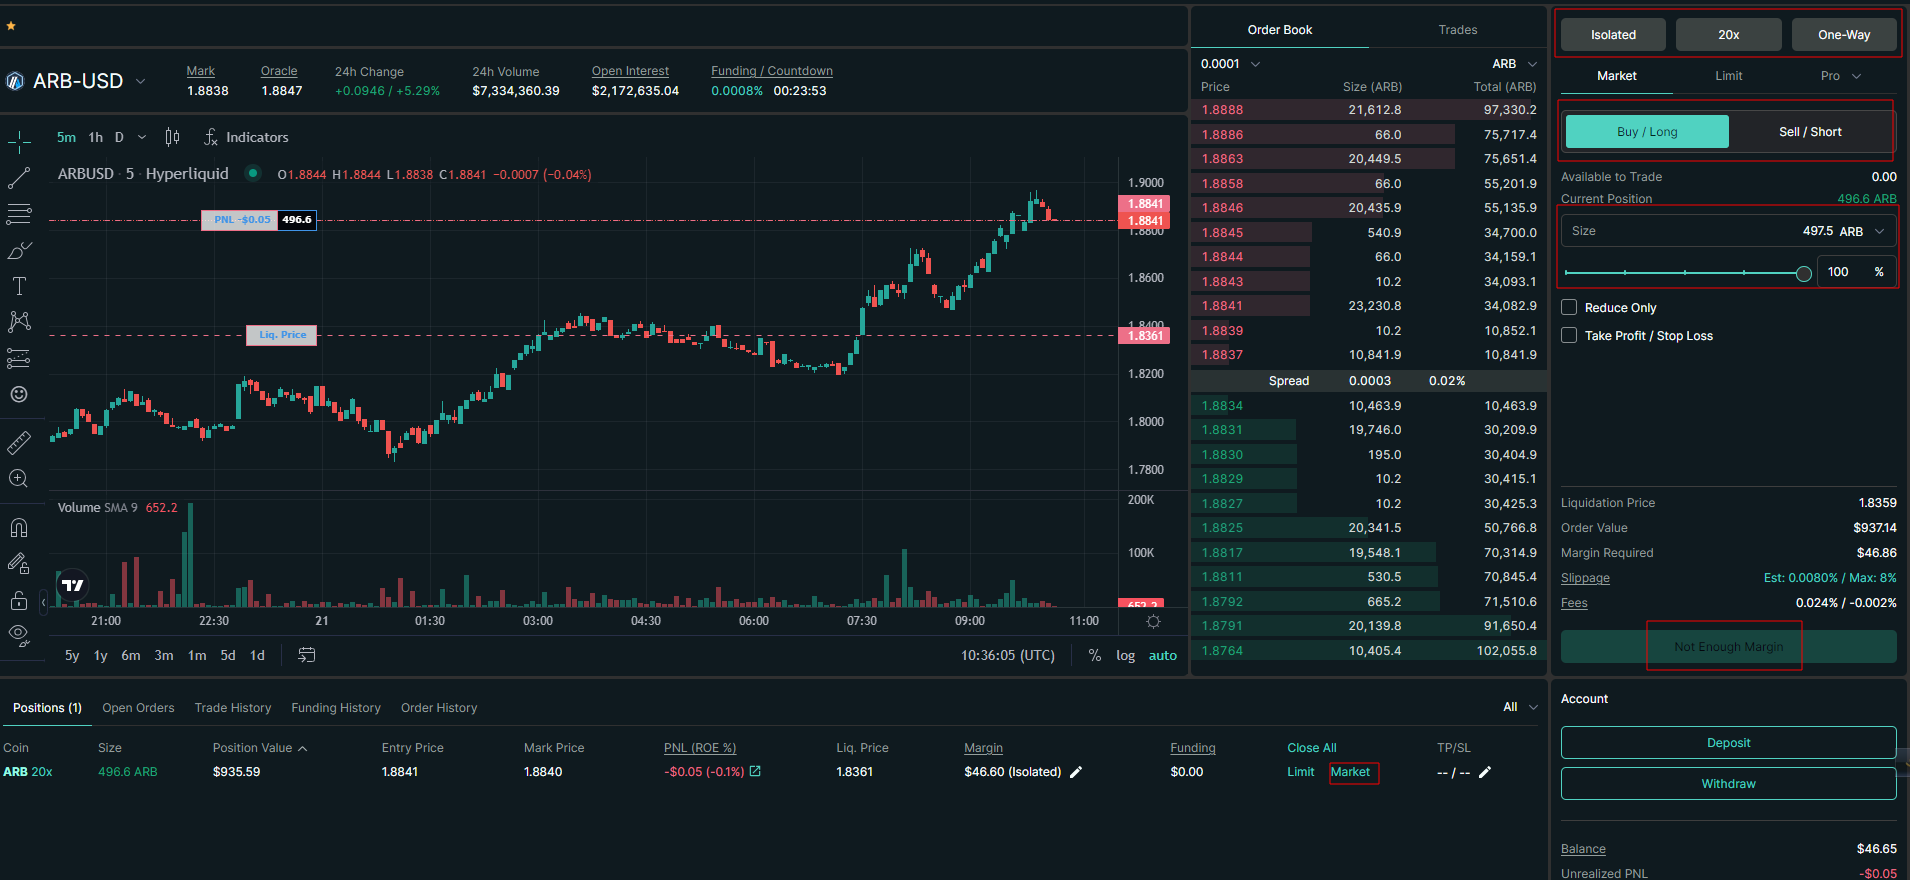
Task: Set chart range to 5d
Action: [x=228, y=656]
